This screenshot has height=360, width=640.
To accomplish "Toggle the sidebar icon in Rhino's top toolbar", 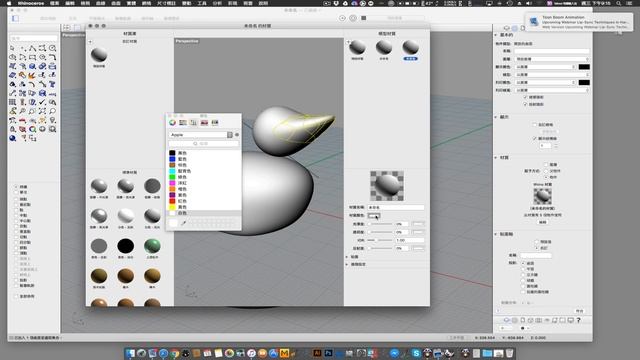I will (16, 18).
